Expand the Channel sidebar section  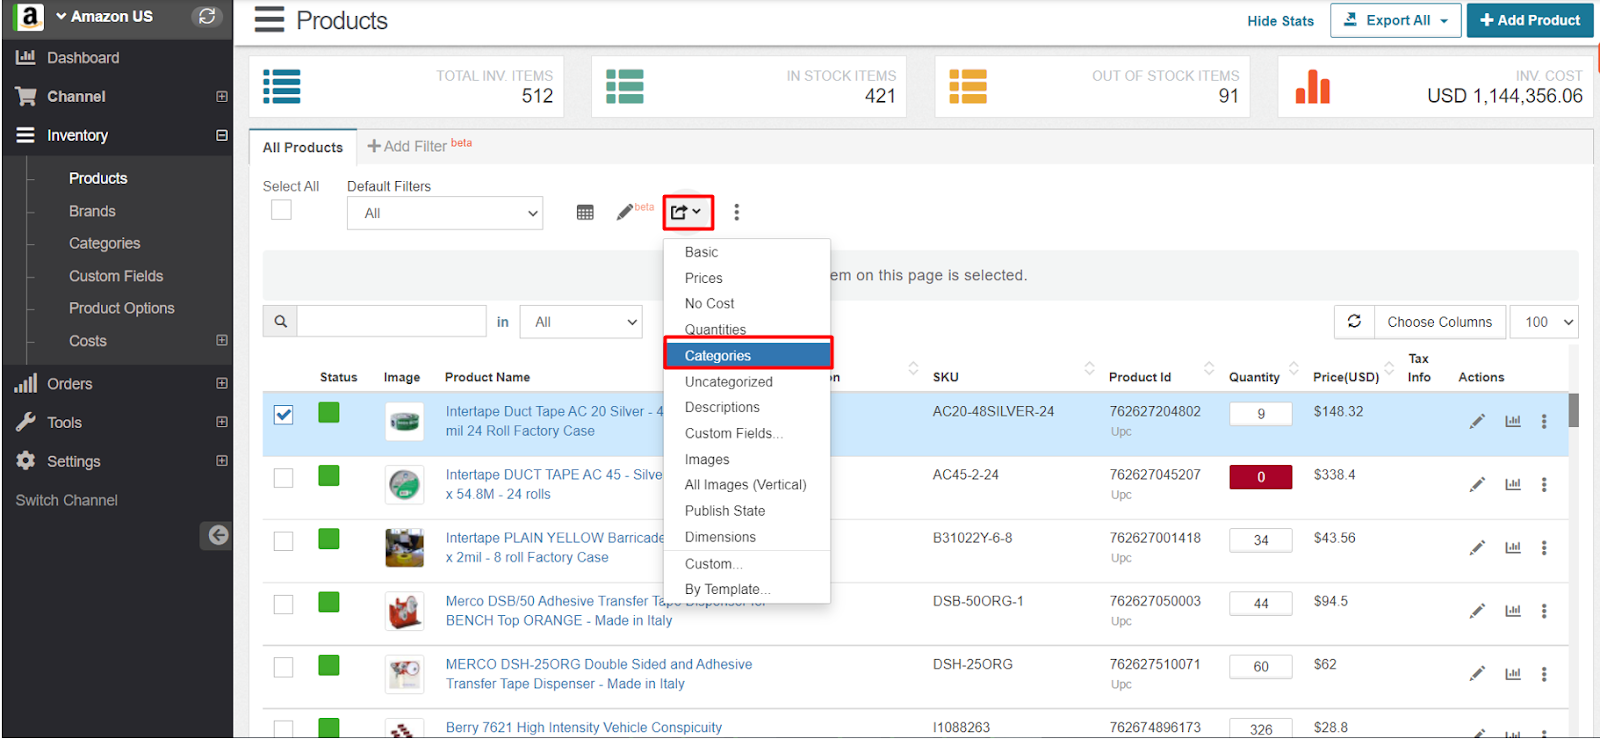click(x=222, y=96)
